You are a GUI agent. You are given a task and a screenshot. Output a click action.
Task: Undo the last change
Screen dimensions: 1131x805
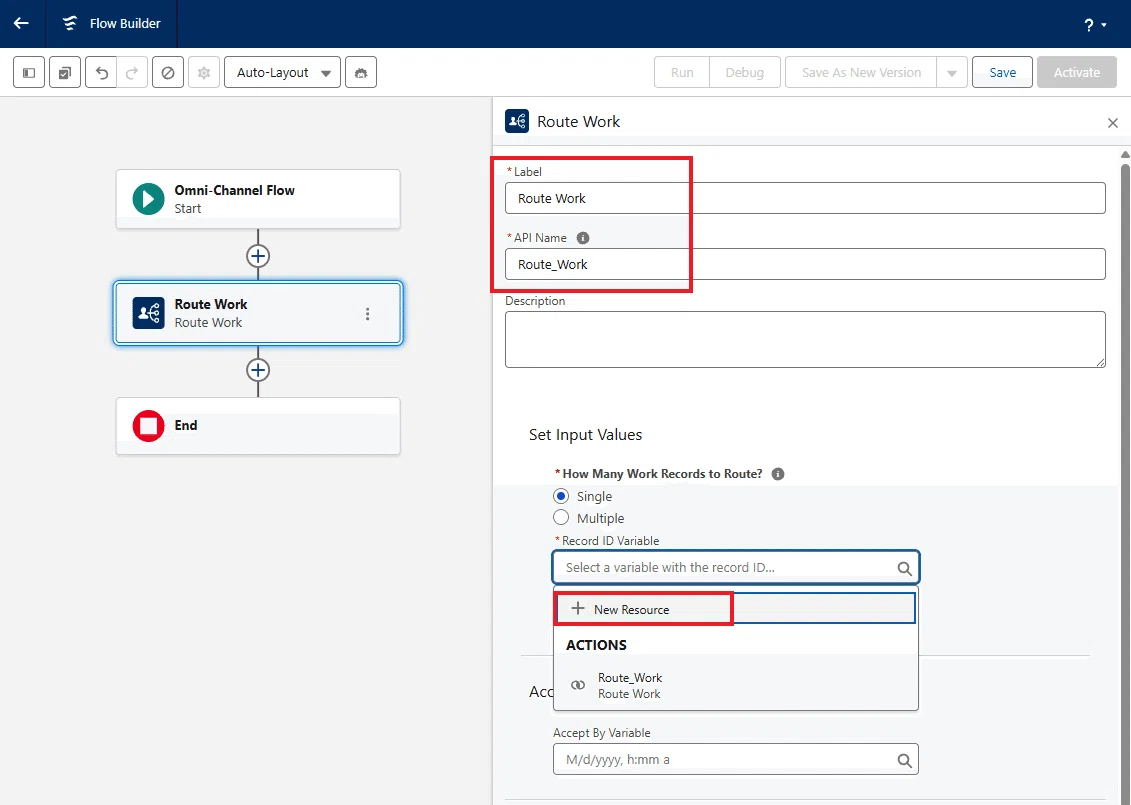pos(102,72)
